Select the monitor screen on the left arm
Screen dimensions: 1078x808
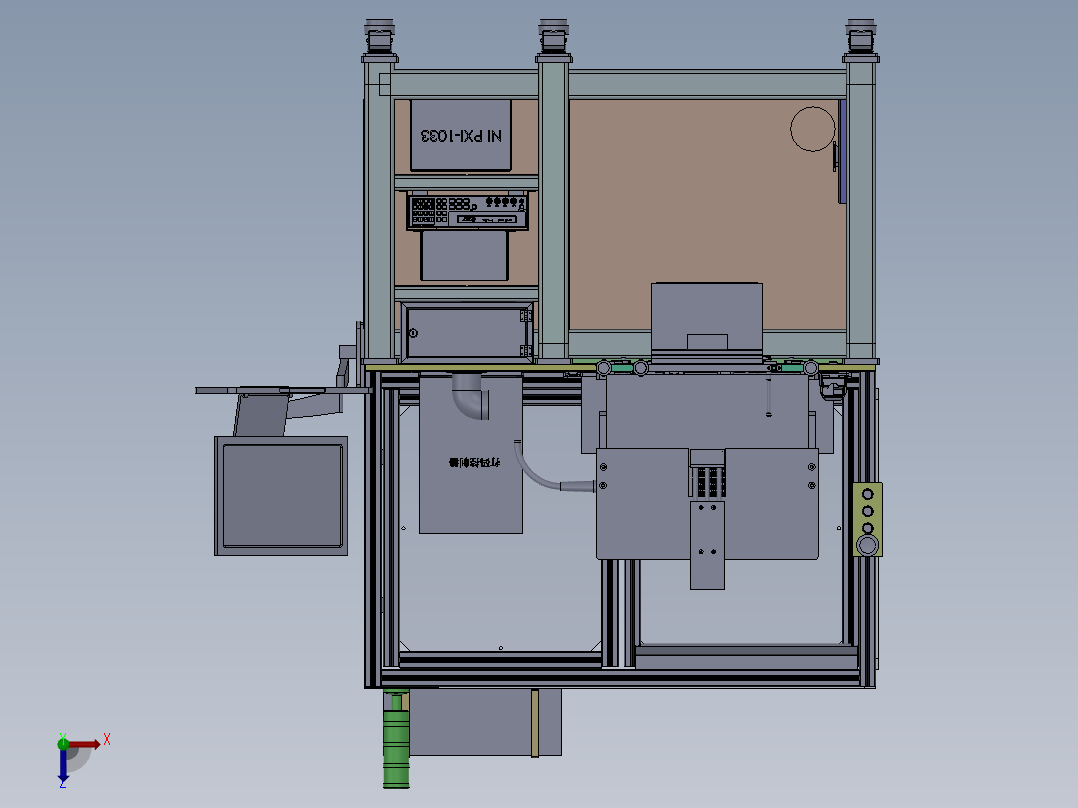[x=281, y=496]
